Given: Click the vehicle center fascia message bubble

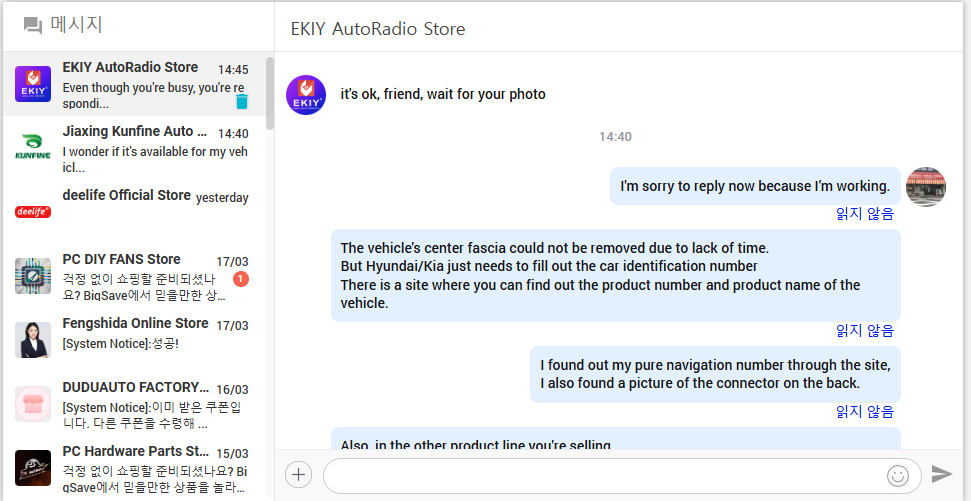Looking at the screenshot, I should coord(614,275).
